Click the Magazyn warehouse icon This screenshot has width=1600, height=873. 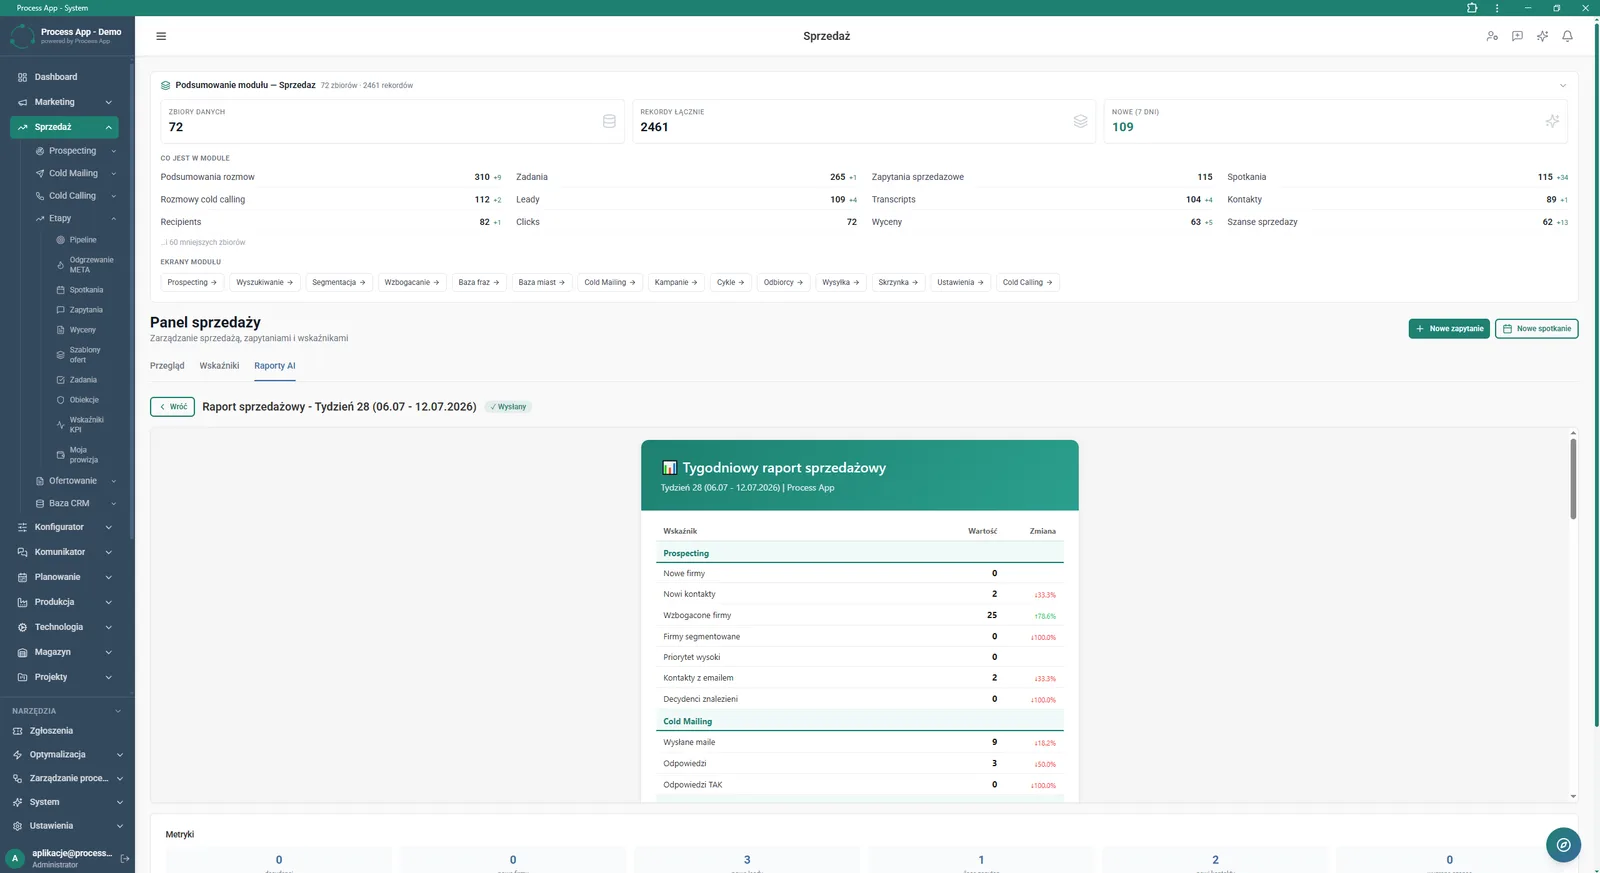click(x=22, y=652)
